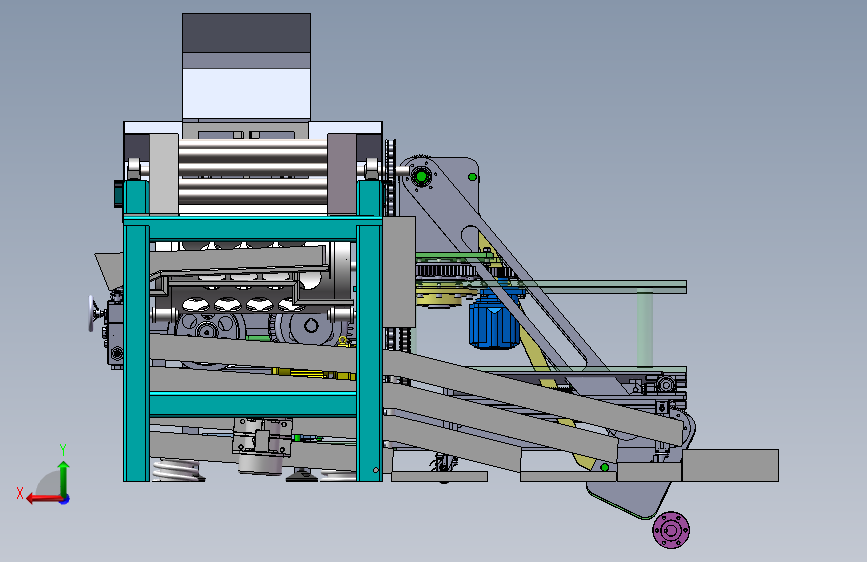Click the X label of the coordinate triad
The width and height of the screenshot is (867, 562).
20,493
